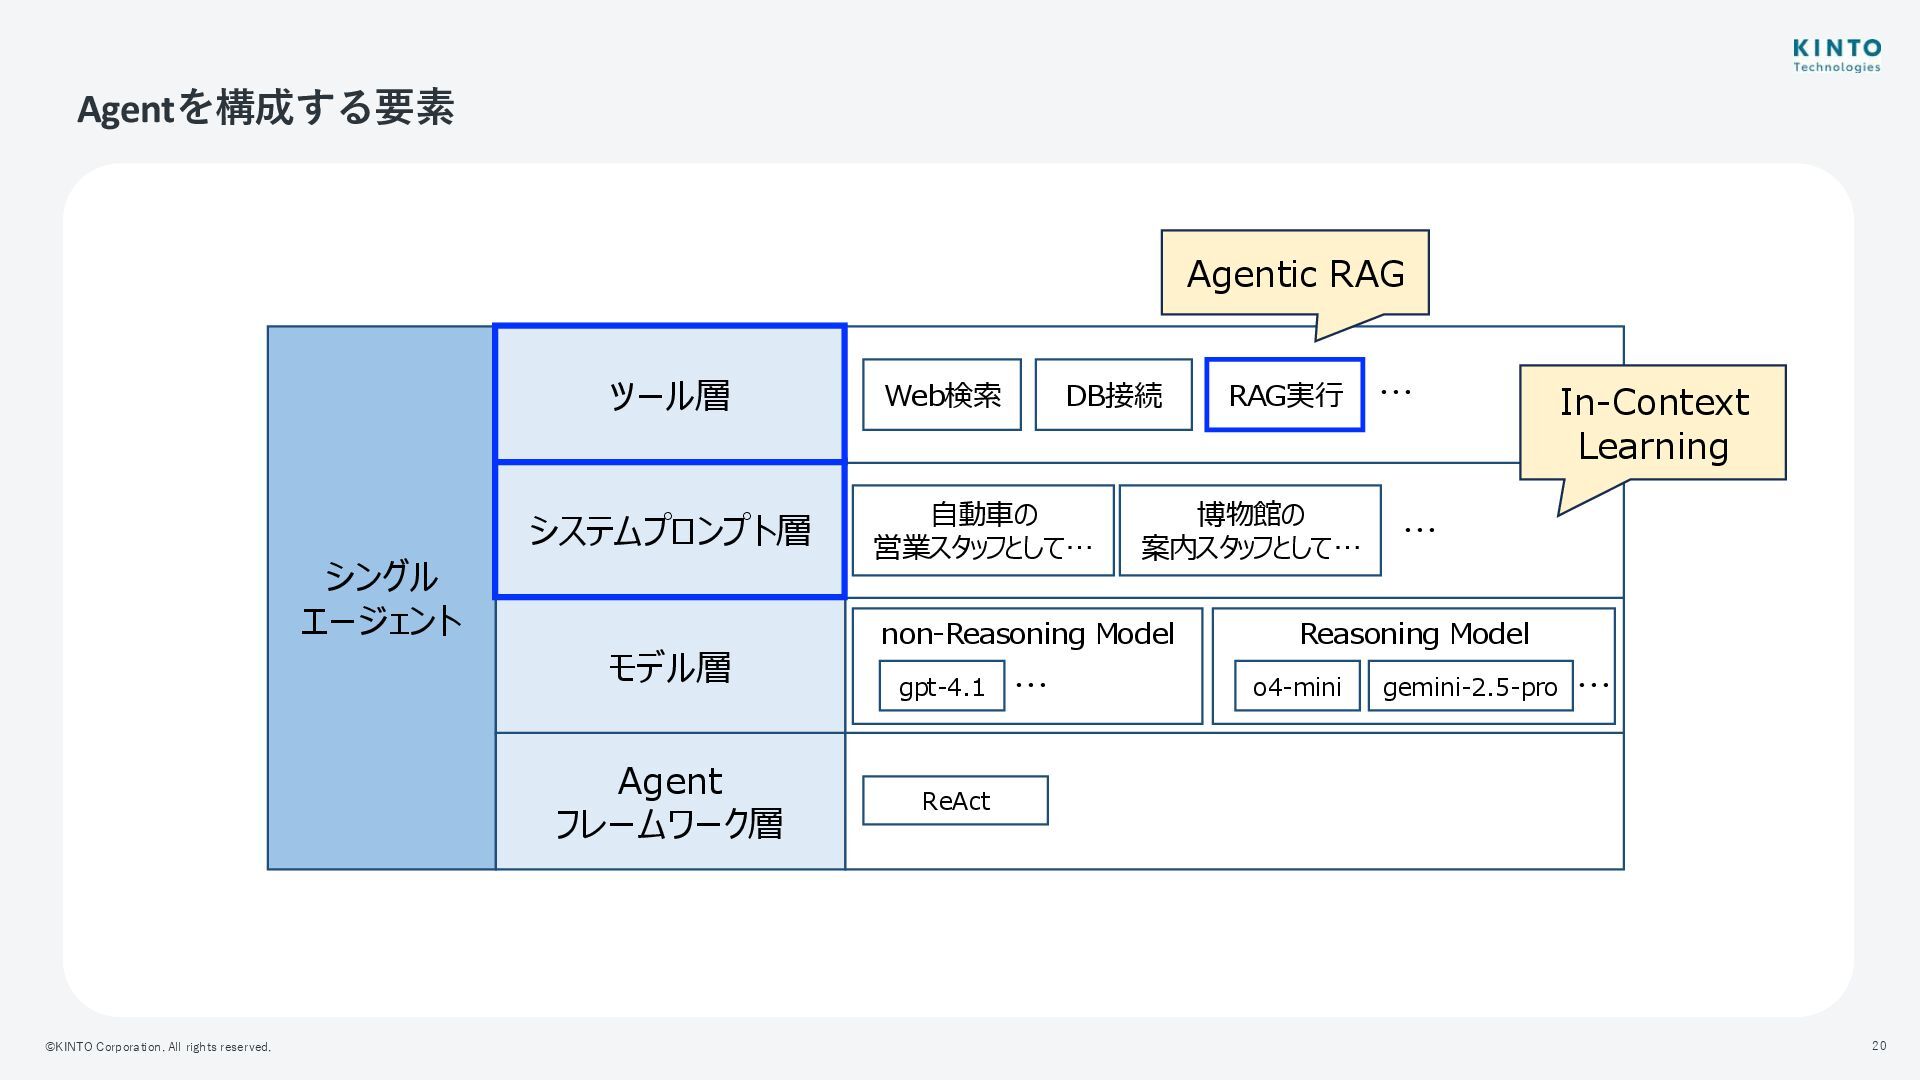Click the '©KINTO Corporation' copyright footer
1920x1080 pixels.
pos(158,1047)
